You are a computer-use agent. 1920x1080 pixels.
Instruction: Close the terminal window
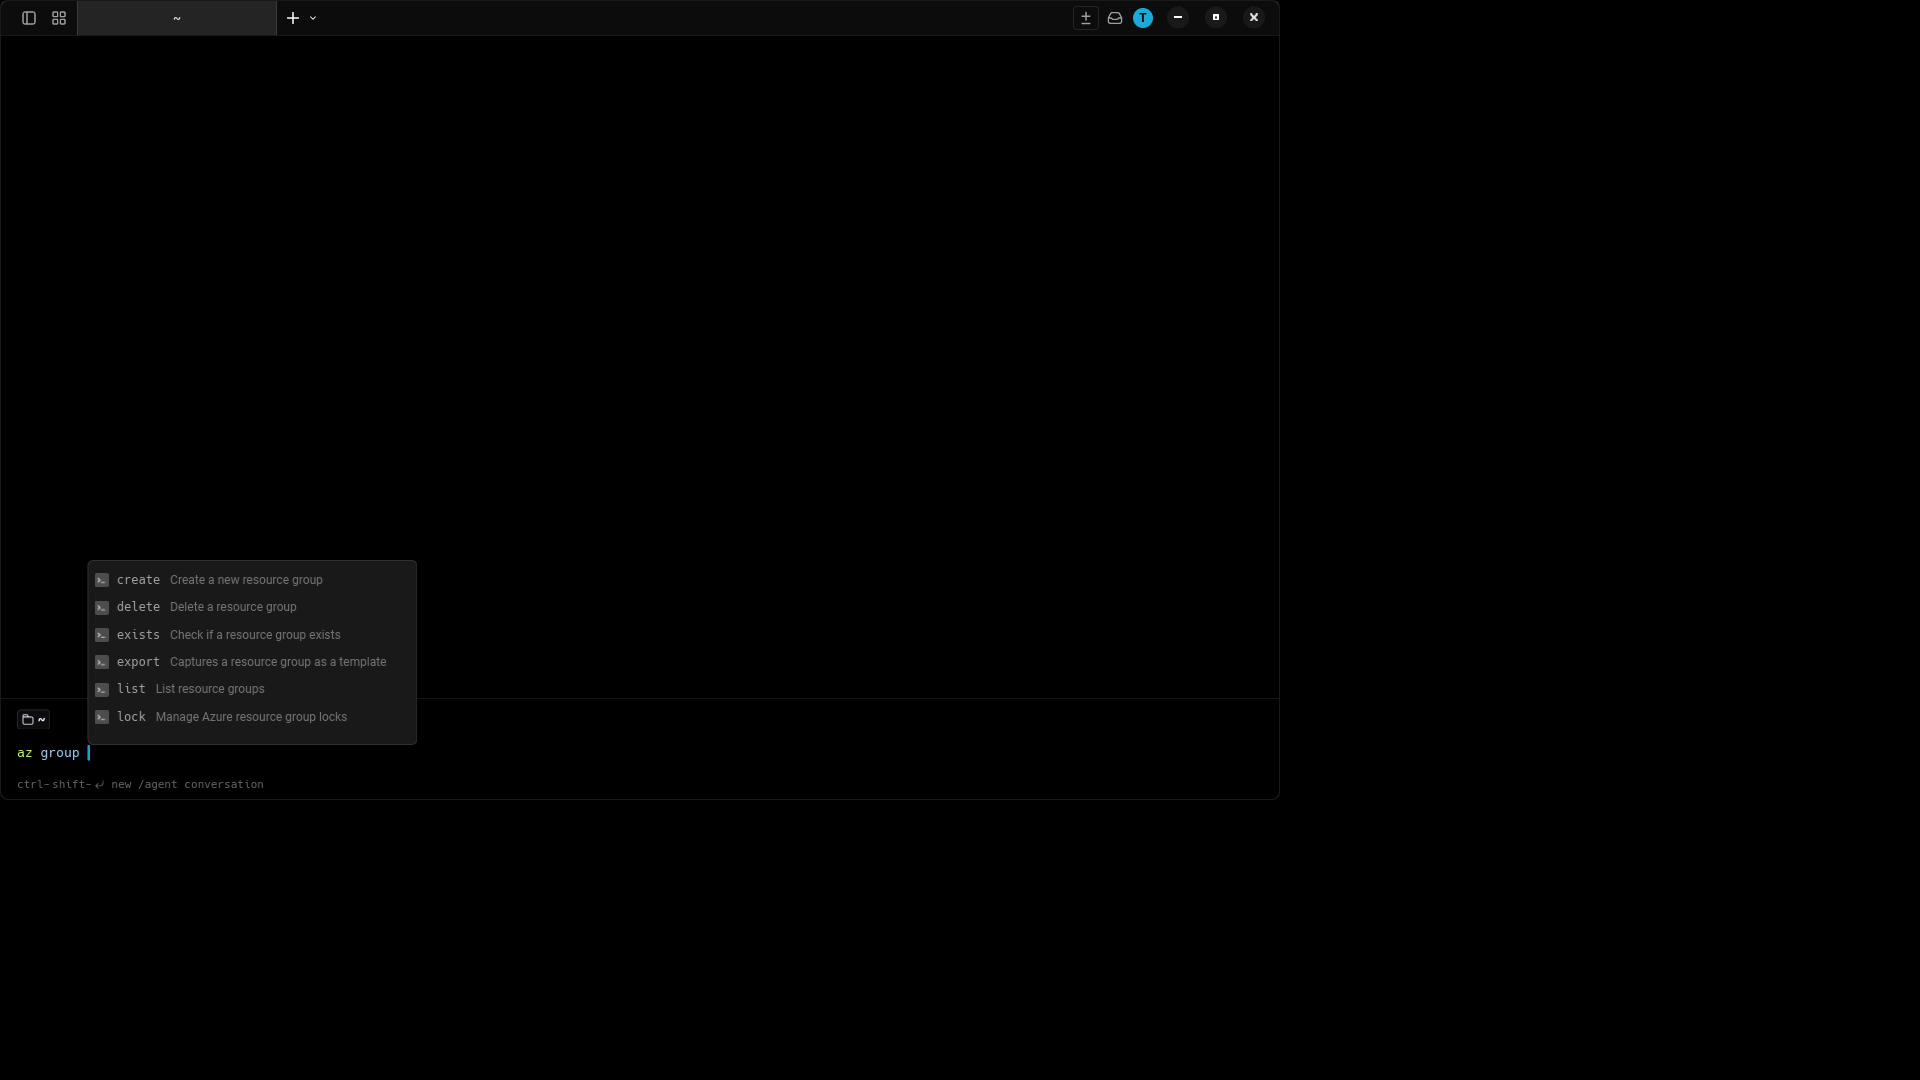[1254, 17]
